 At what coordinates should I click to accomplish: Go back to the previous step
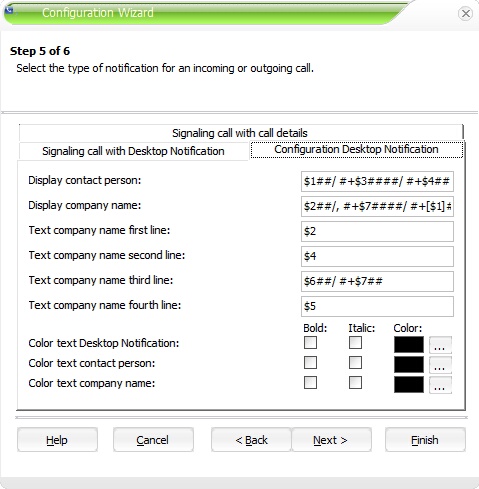click(251, 440)
